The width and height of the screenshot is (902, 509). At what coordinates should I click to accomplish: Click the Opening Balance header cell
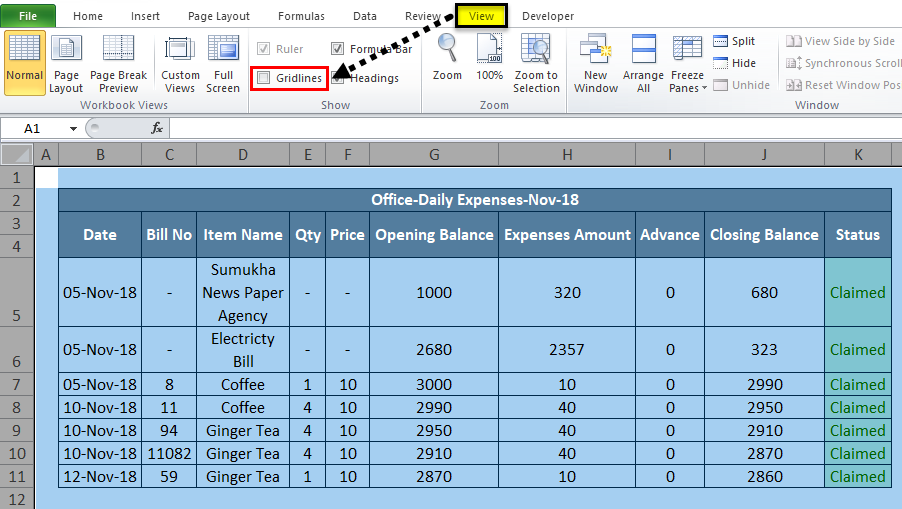(434, 235)
